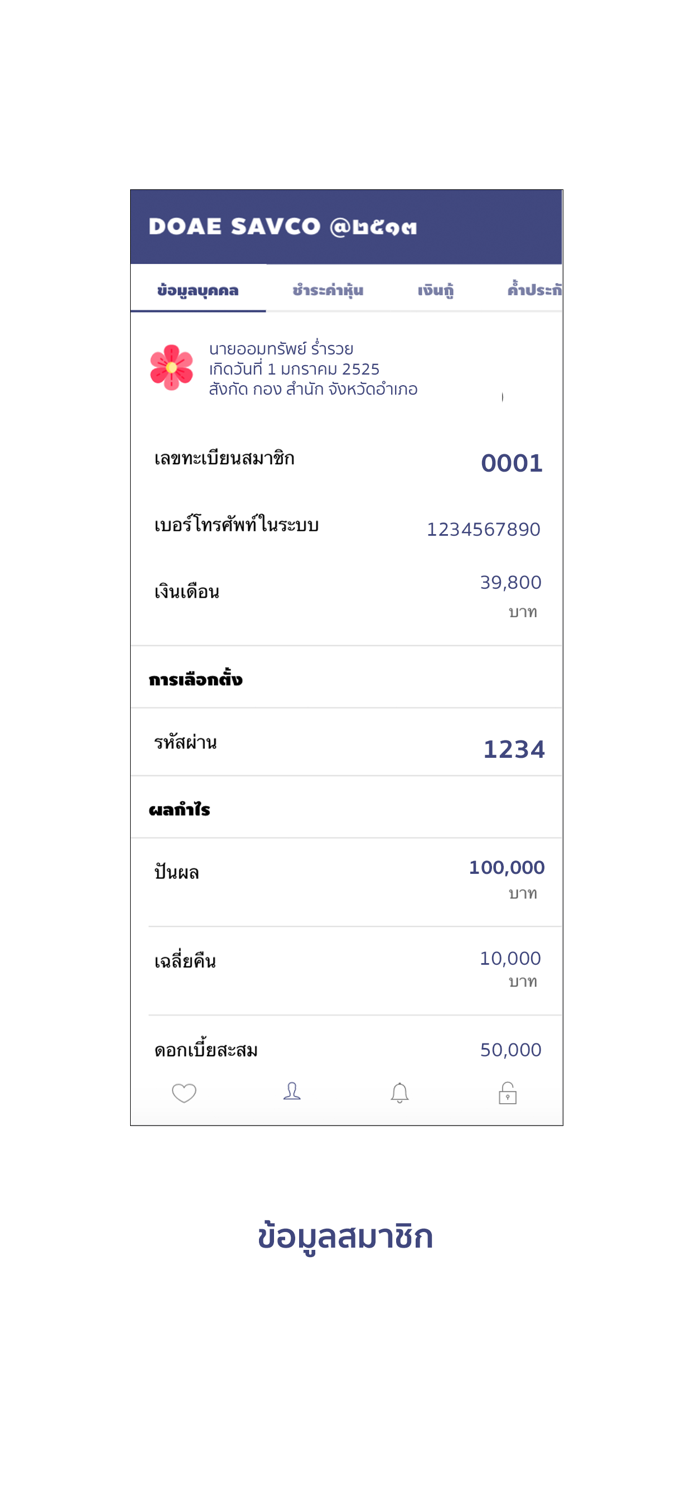693x1500 pixels.
Task: Select the เงินเดือน salary row
Action: coord(346,593)
